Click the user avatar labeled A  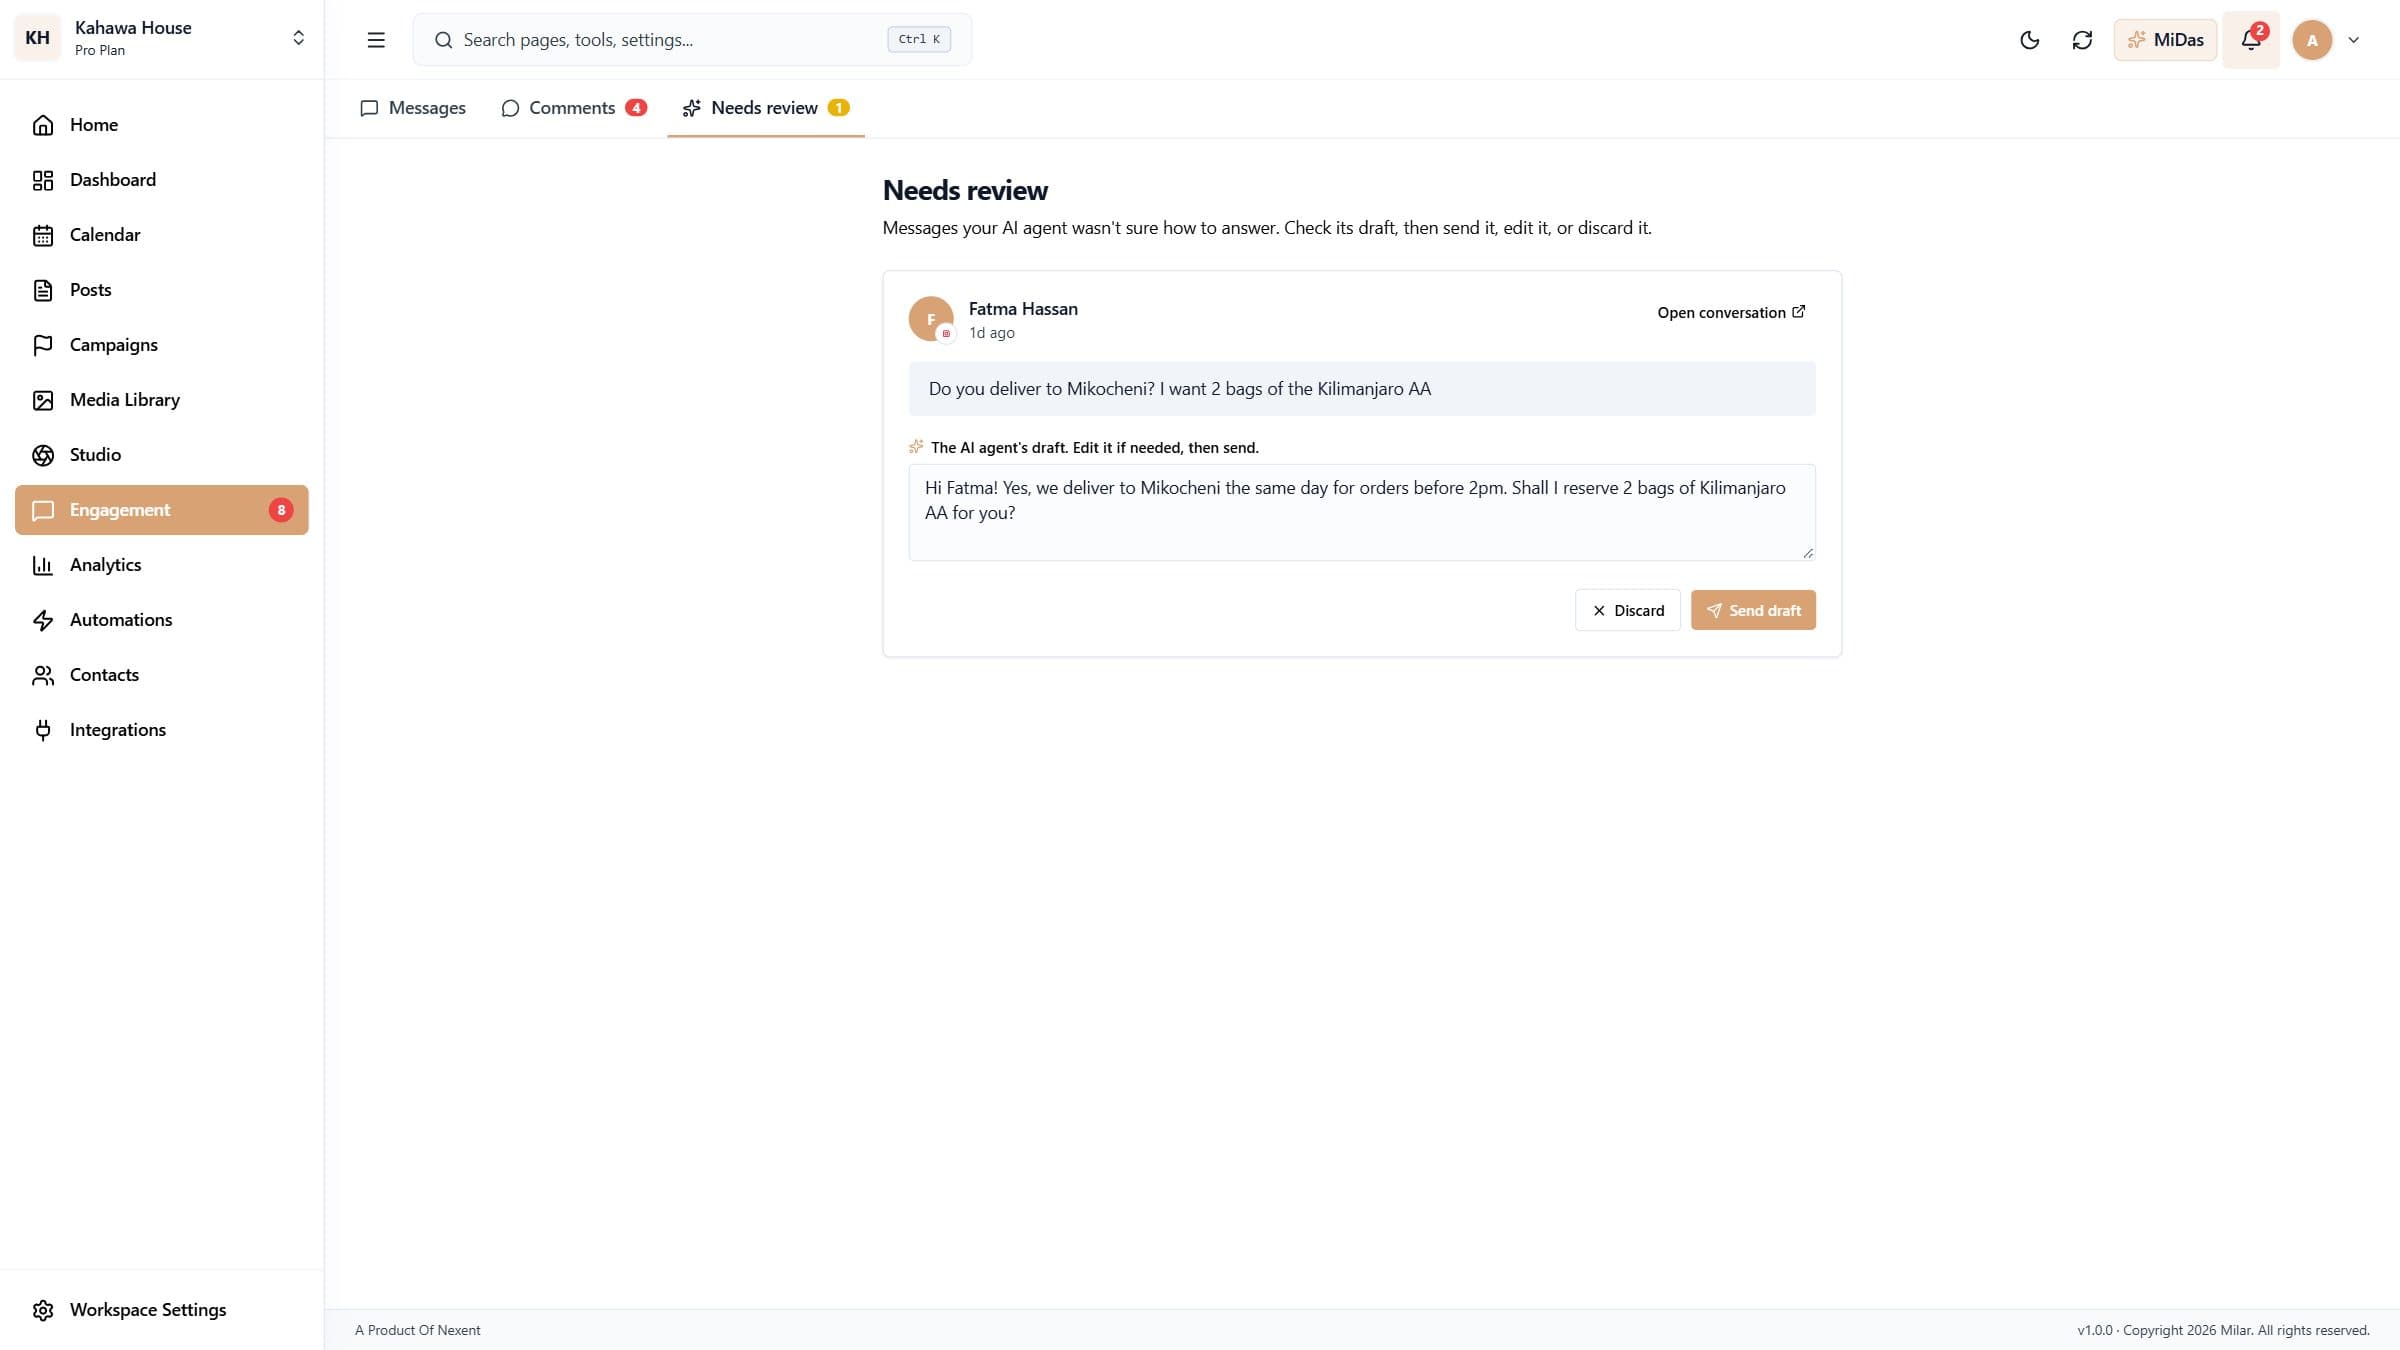[2312, 40]
